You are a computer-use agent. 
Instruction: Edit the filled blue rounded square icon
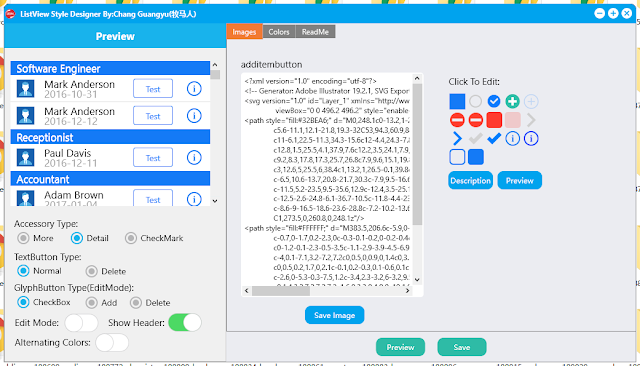(476, 157)
